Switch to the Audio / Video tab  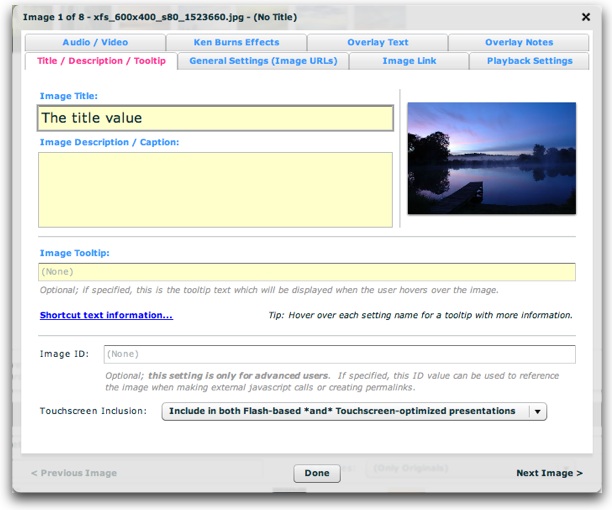[96, 43]
